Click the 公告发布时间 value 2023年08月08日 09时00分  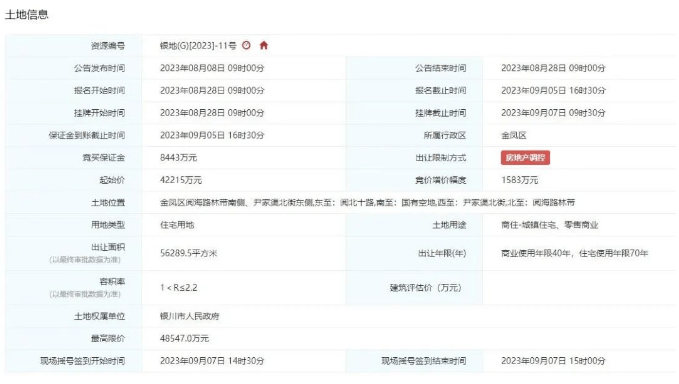[212, 68]
